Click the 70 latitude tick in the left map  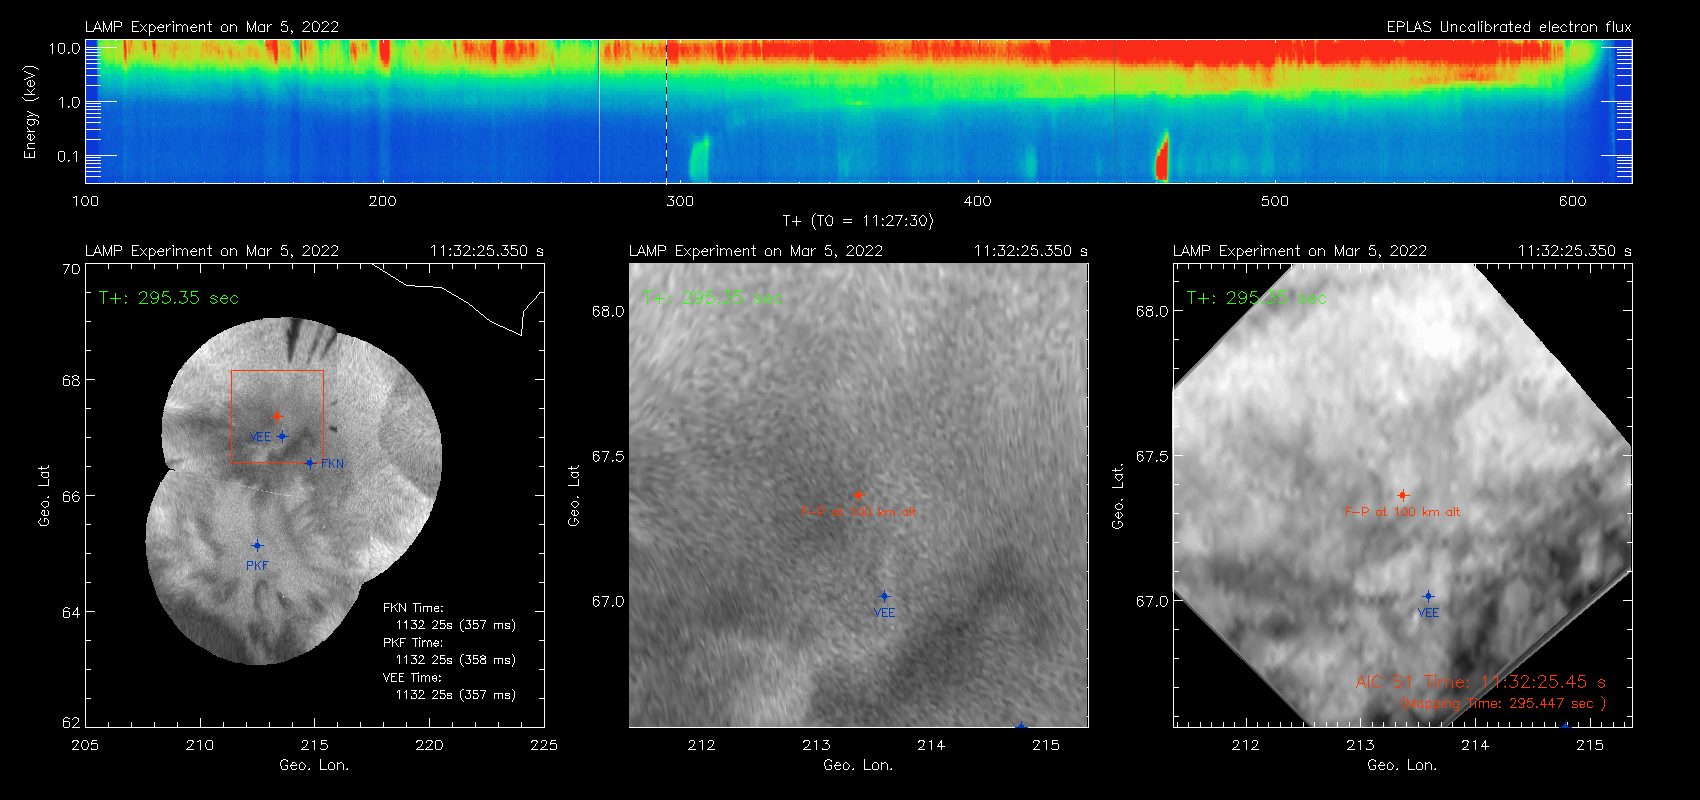click(70, 269)
